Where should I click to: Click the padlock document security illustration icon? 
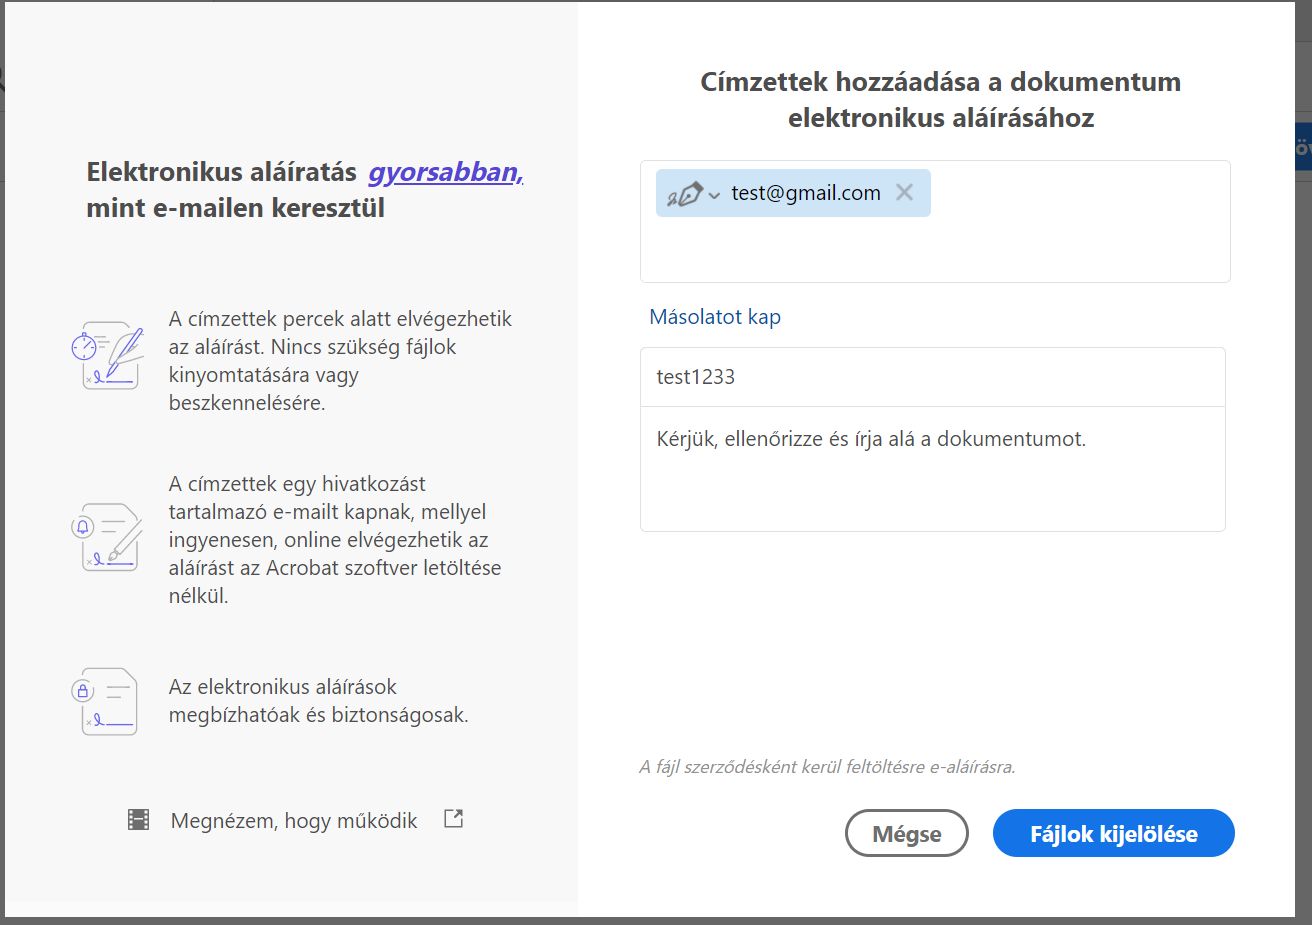tap(108, 700)
